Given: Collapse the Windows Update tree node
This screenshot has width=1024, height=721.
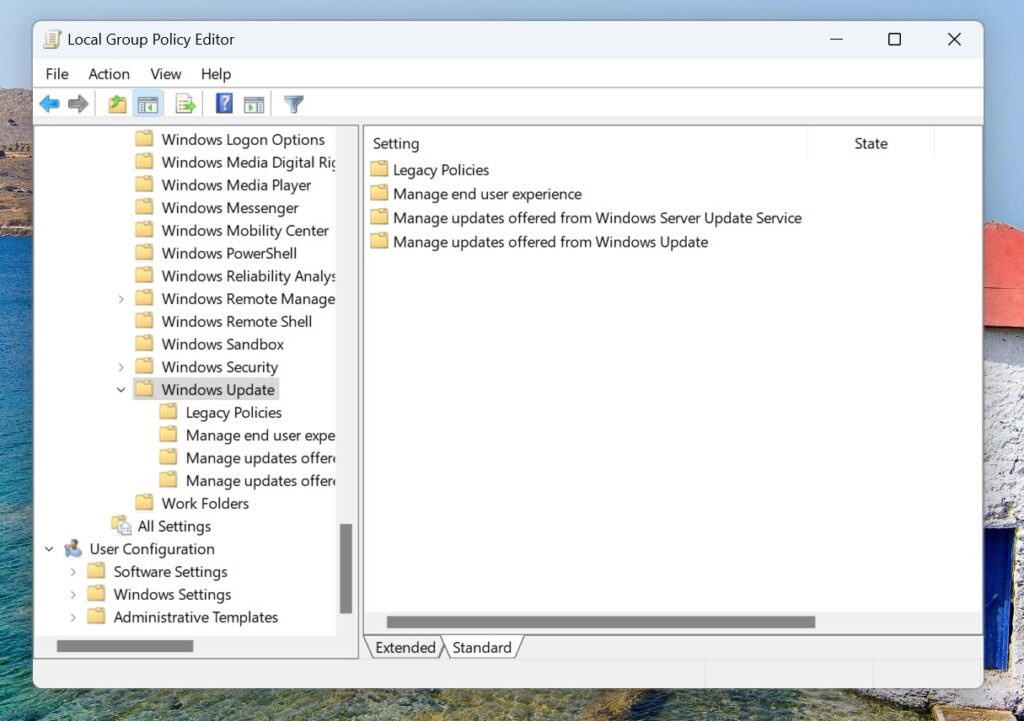Looking at the screenshot, I should pyautogui.click(x=121, y=390).
